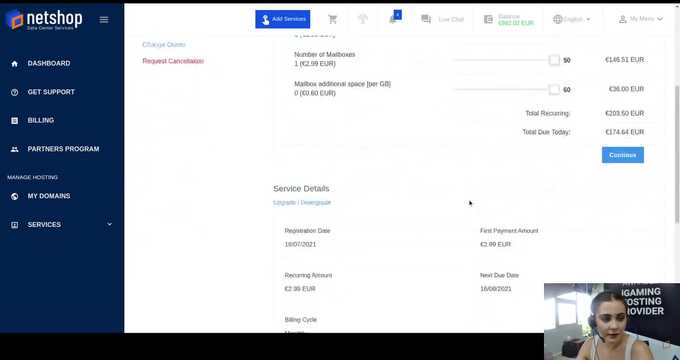This screenshot has width=680, height=360.
Task: Open the shopping cart icon
Action: tap(333, 19)
